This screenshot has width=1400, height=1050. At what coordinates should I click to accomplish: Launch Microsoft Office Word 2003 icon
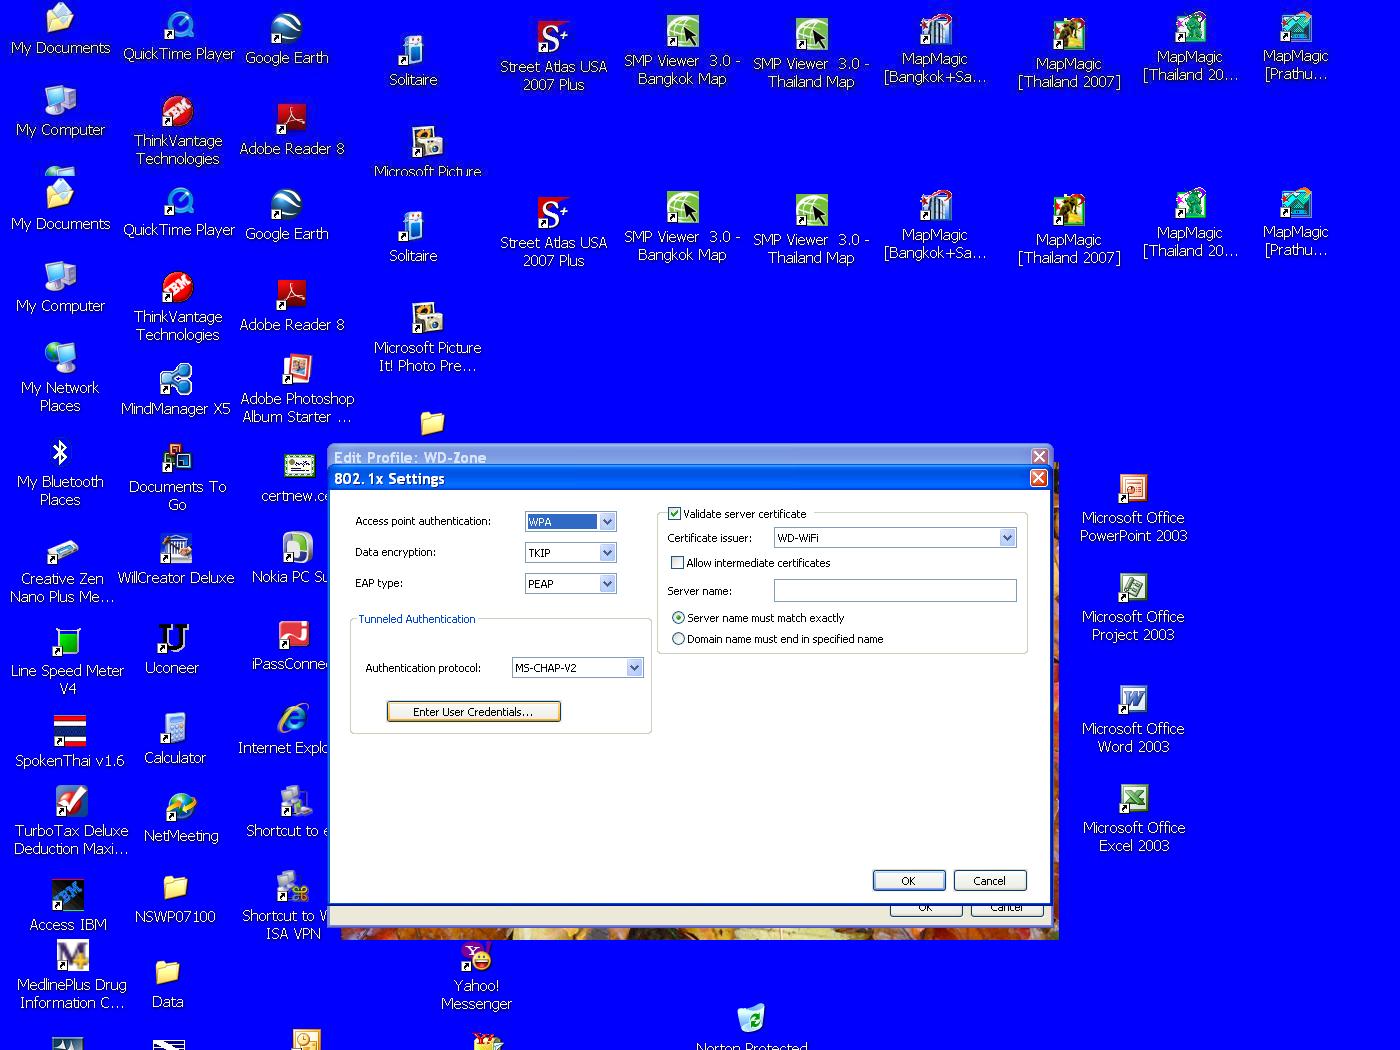(x=1133, y=700)
